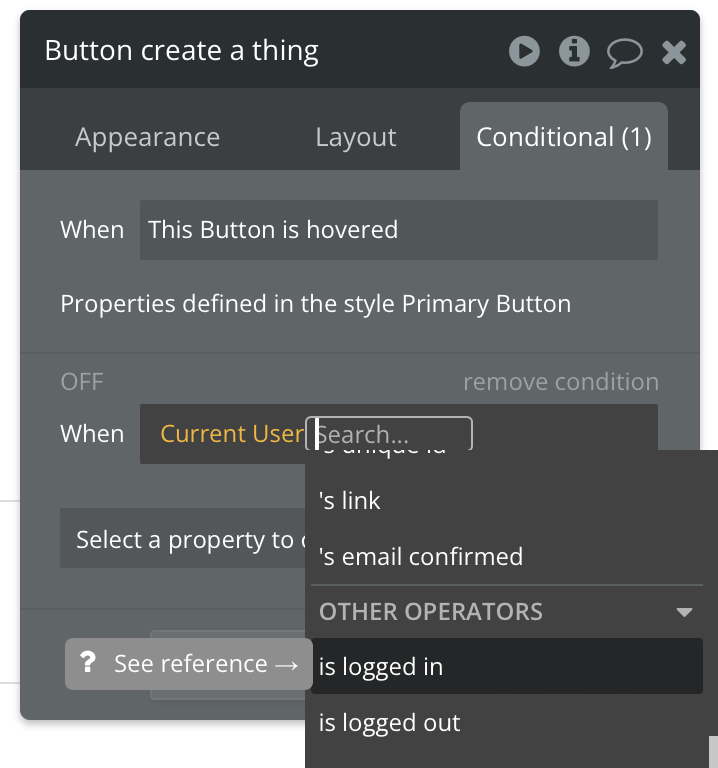This screenshot has width=718, height=768.
Task: Click the Current User expression token
Action: point(231,433)
